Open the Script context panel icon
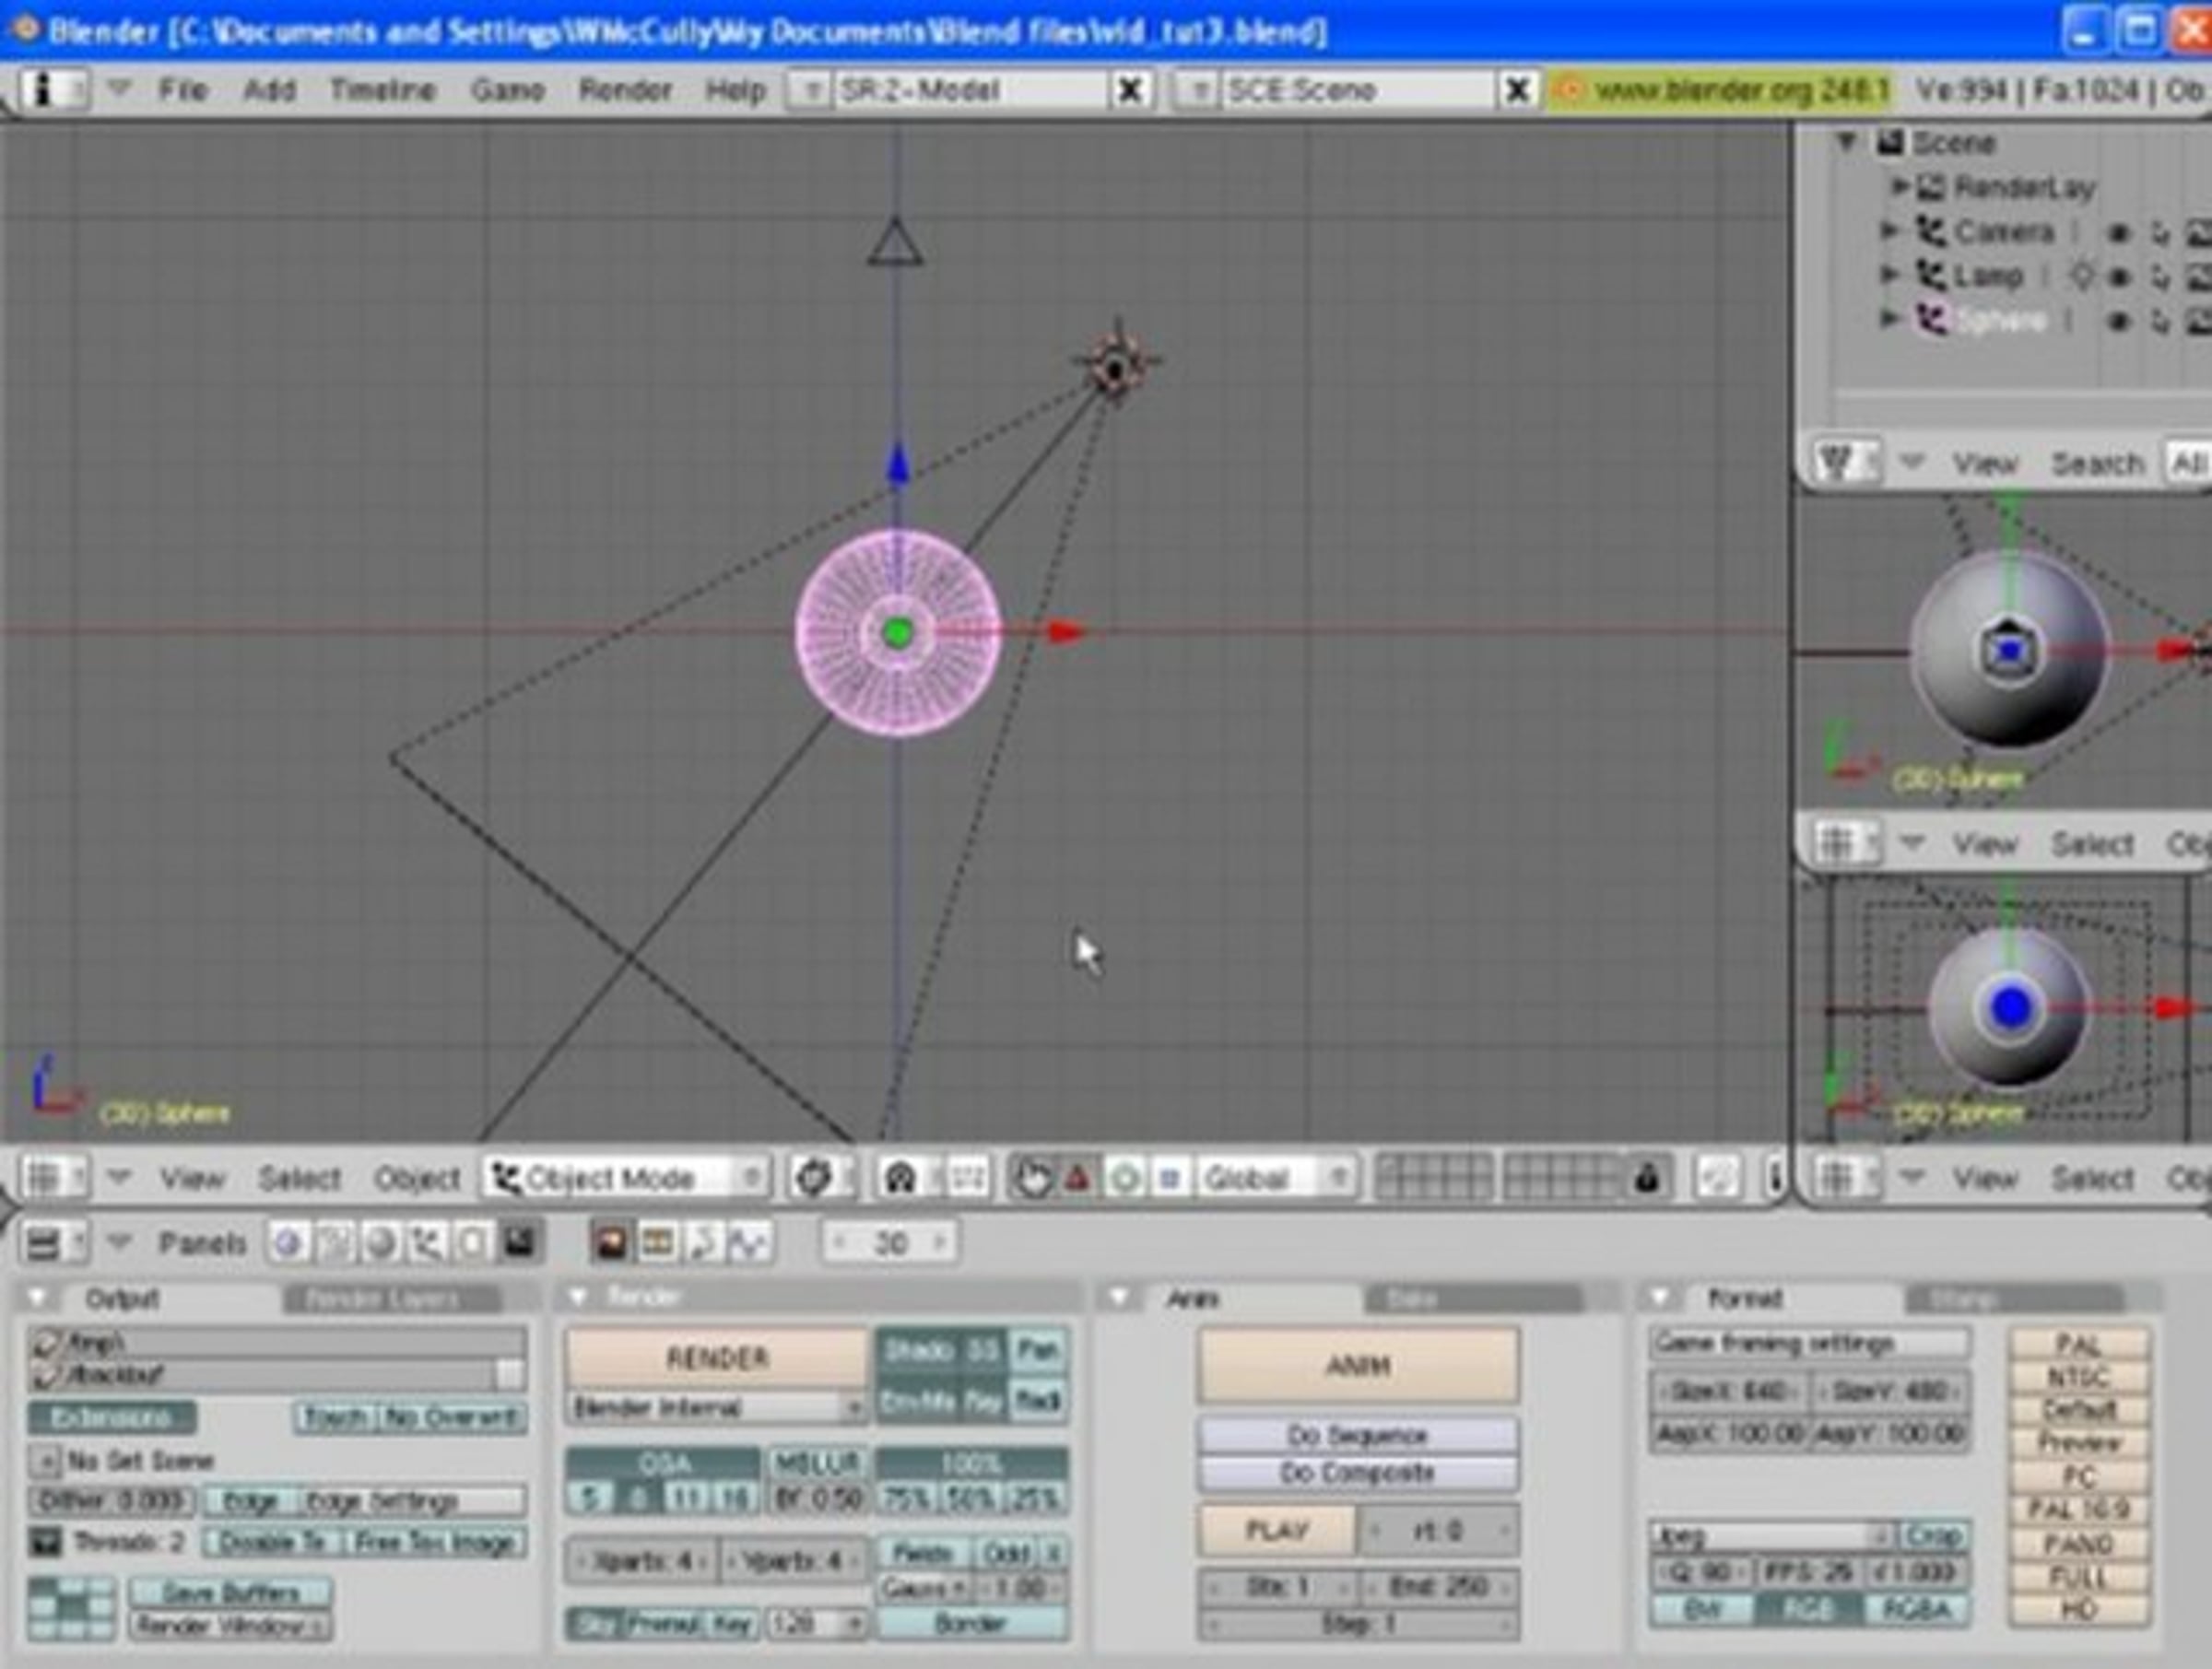 333,1243
